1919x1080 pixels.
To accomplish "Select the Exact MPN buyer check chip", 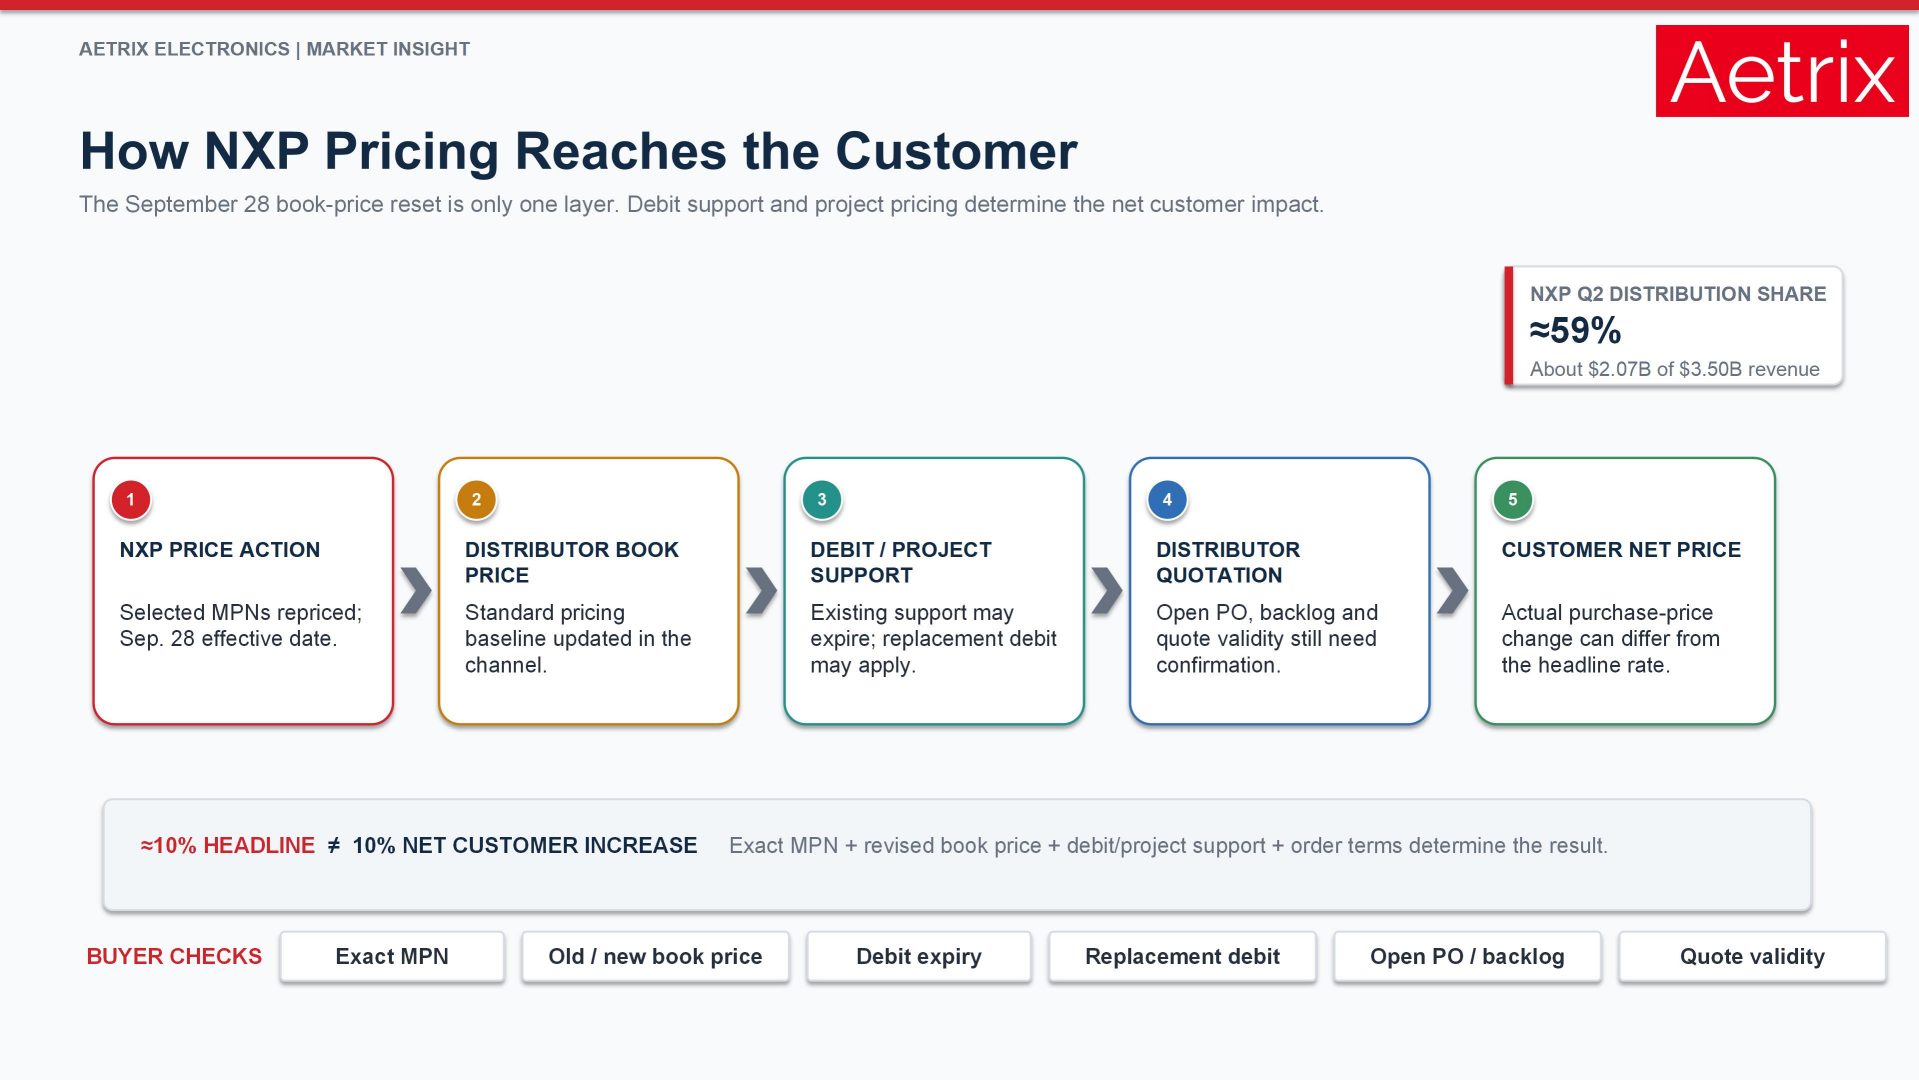I will coord(392,957).
